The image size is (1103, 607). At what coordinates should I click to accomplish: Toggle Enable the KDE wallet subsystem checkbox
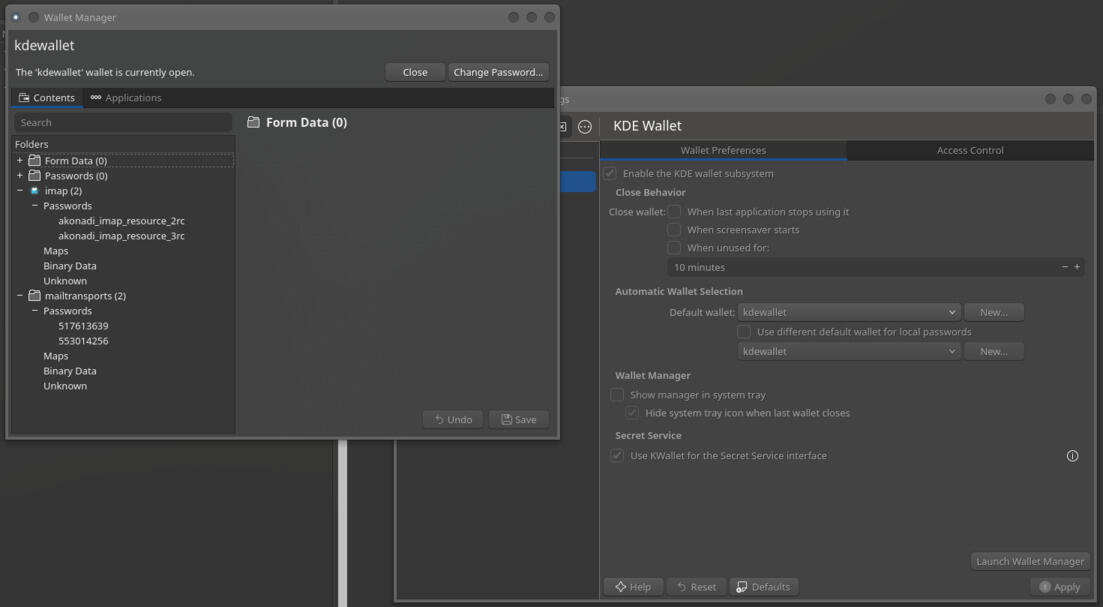[x=610, y=174]
